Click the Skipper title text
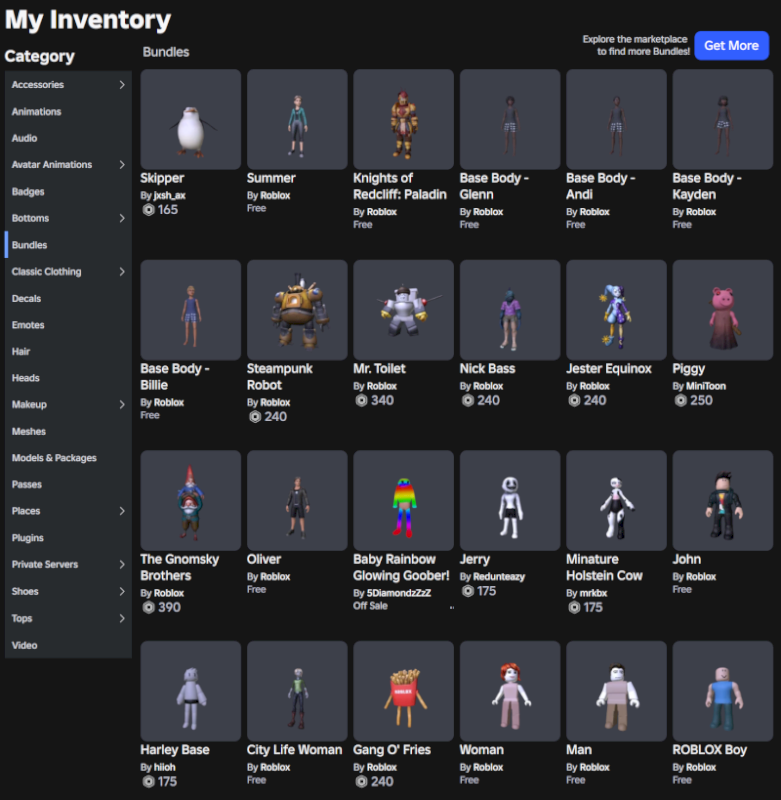Screen dimensions: 781x800 pyautogui.click(x=162, y=178)
